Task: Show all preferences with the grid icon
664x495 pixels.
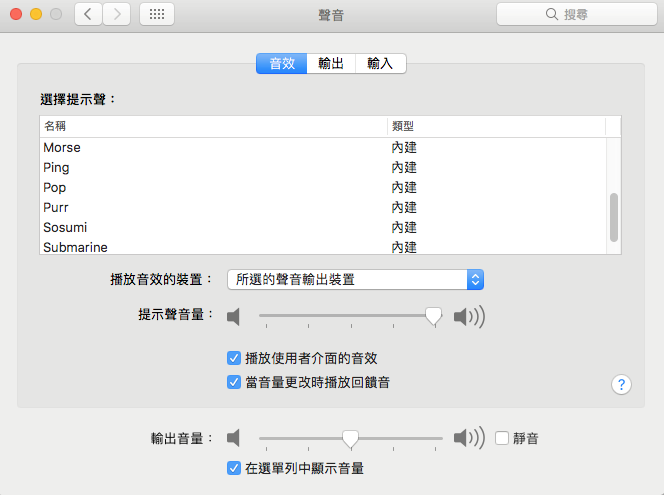Action: pyautogui.click(x=157, y=14)
